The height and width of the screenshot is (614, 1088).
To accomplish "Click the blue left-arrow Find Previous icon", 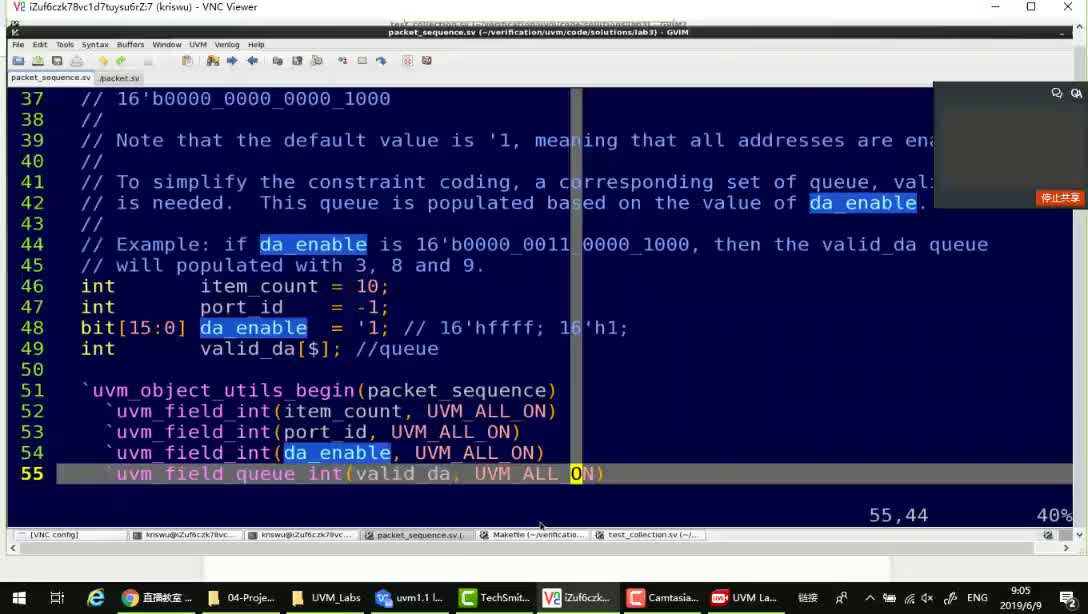I will [252, 61].
